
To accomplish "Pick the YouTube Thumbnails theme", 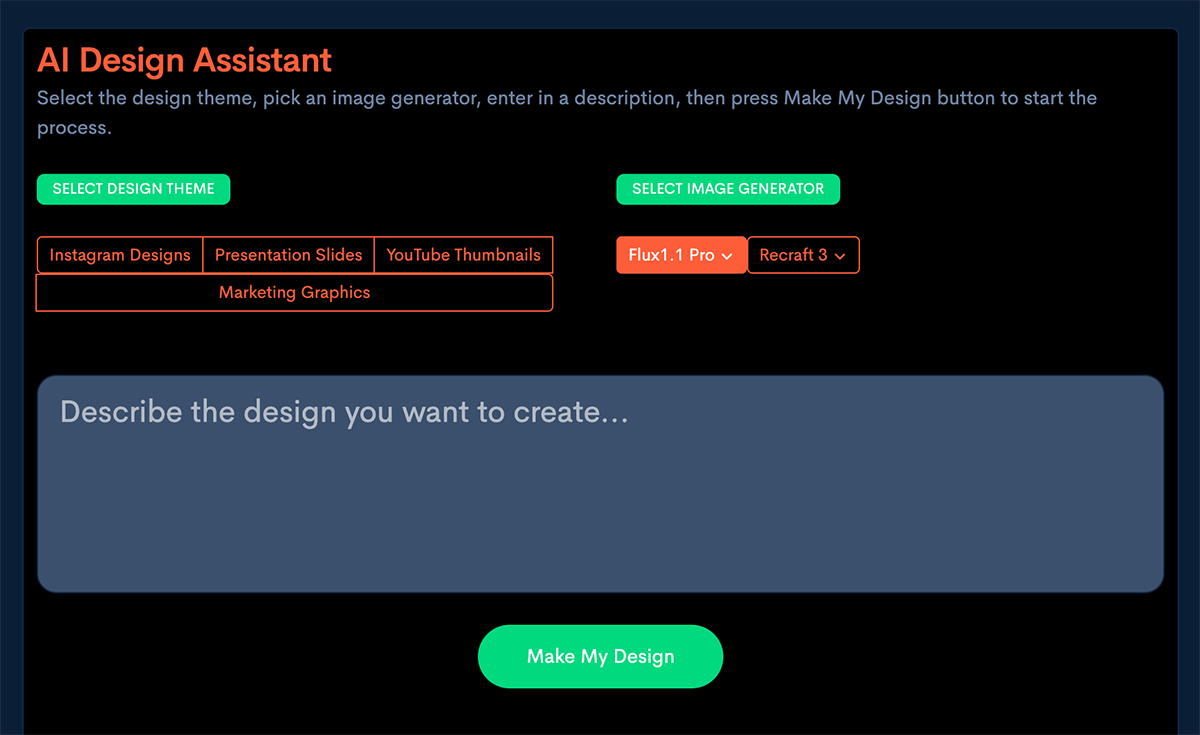I will pyautogui.click(x=463, y=255).
